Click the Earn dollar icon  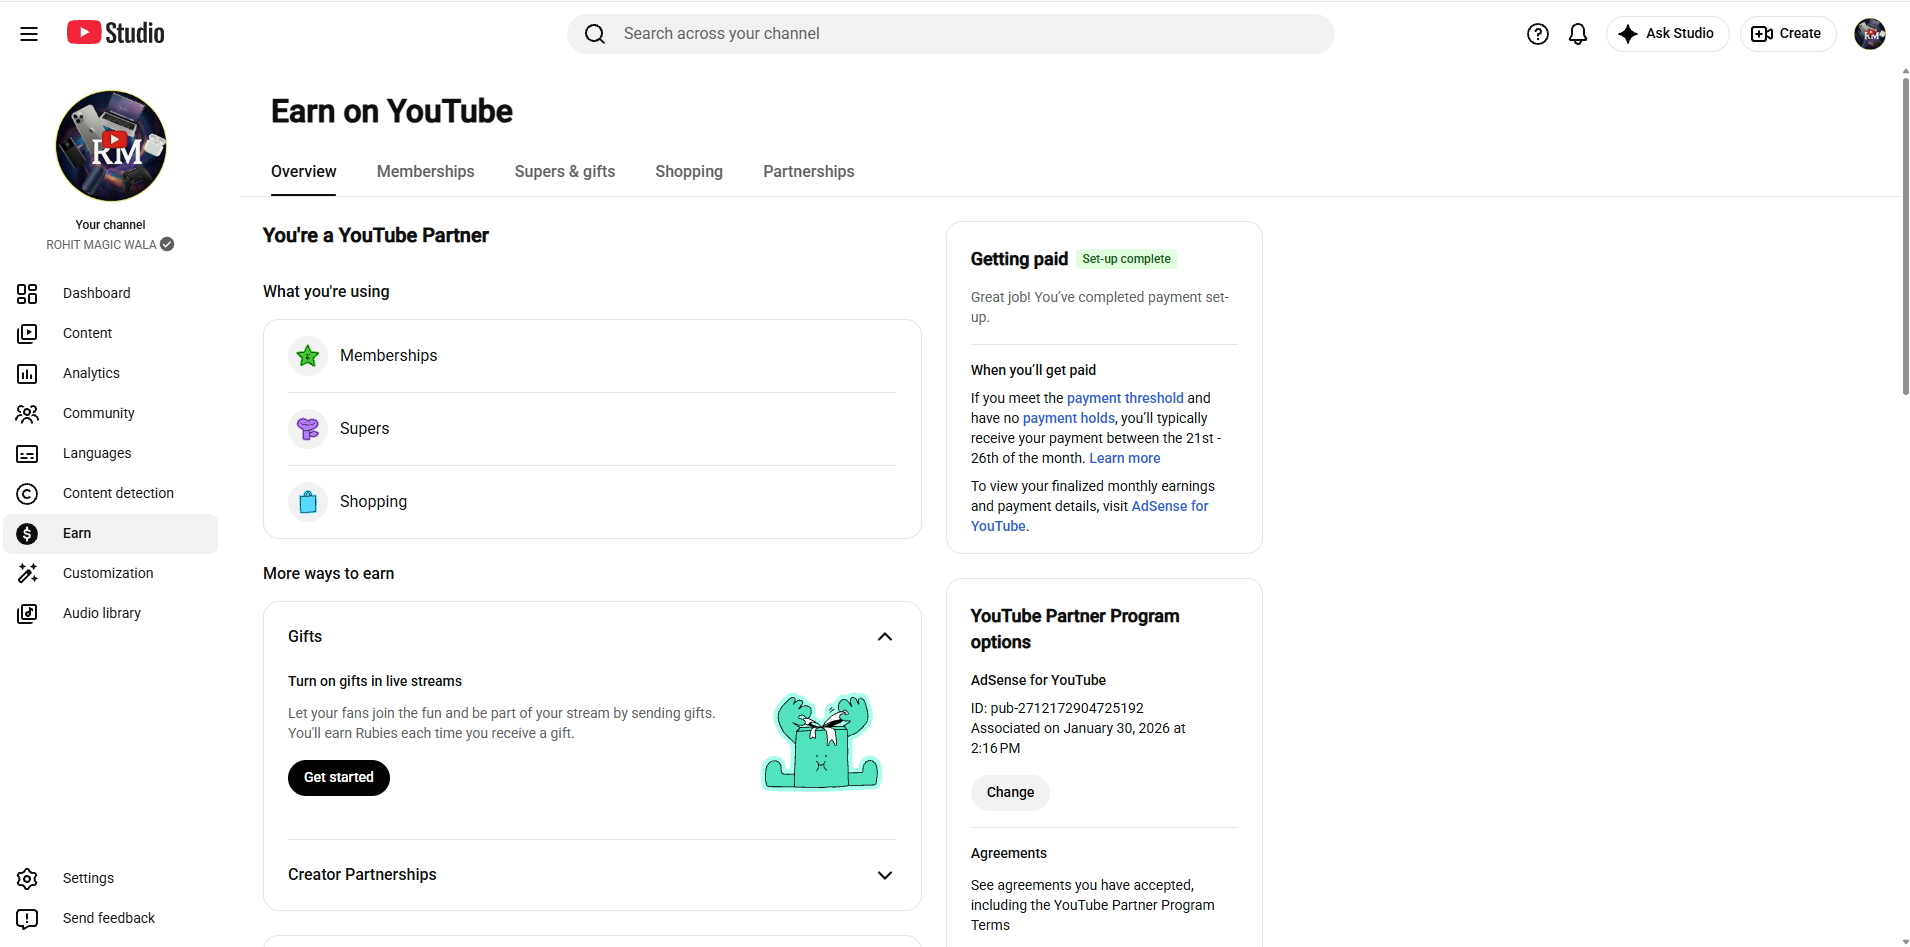pyautogui.click(x=27, y=533)
